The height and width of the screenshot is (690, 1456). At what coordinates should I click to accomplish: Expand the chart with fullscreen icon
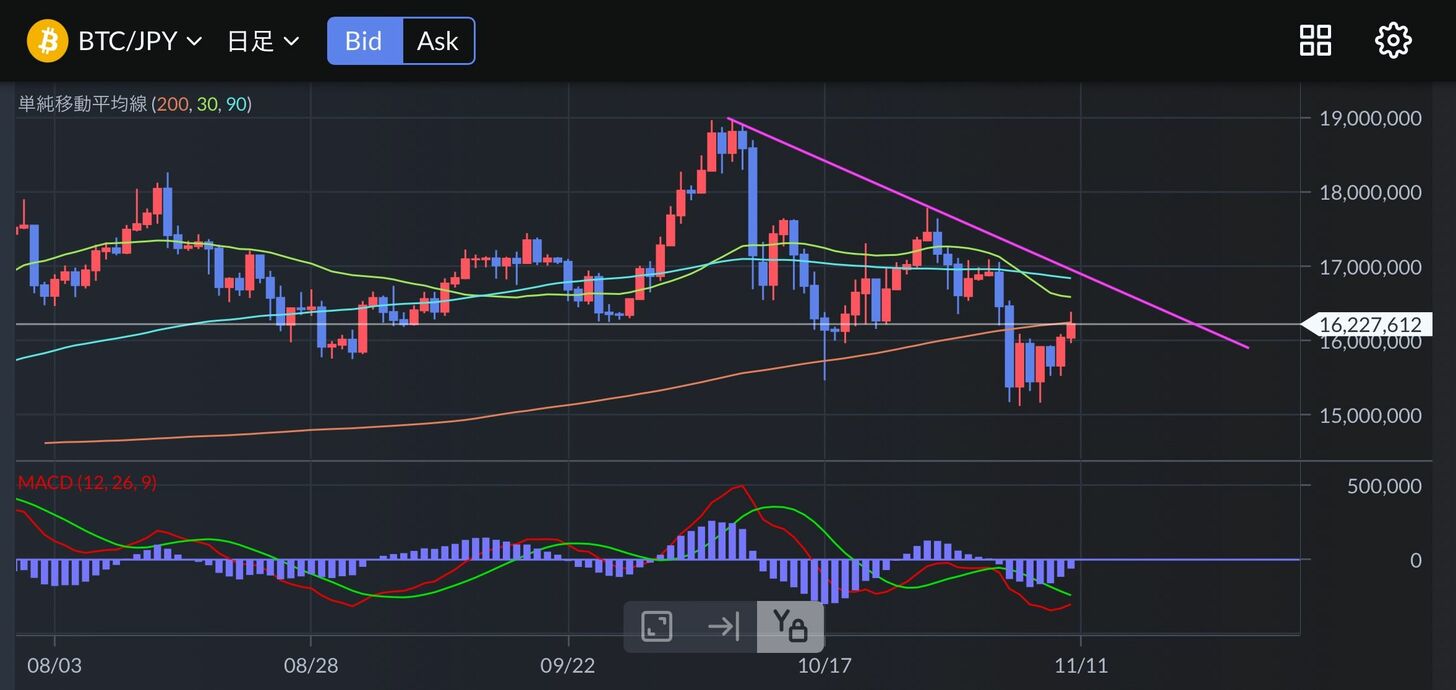[657, 627]
